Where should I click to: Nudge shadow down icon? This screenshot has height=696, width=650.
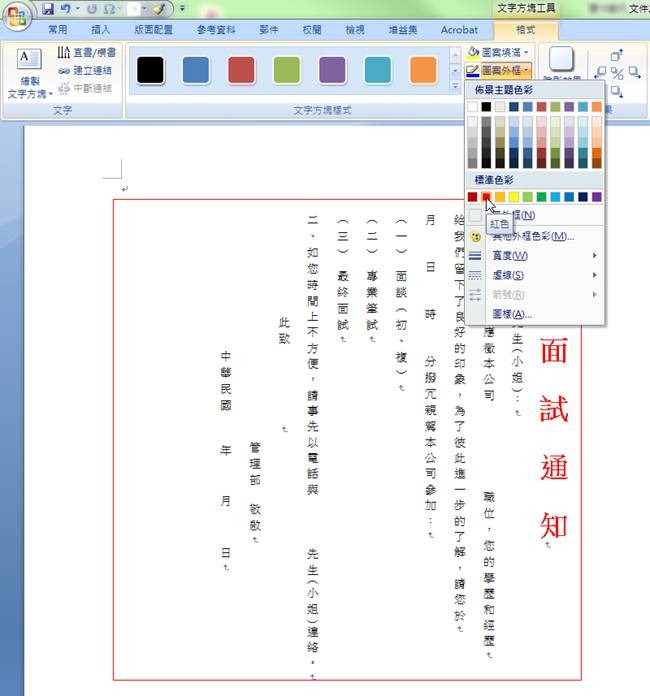[617, 91]
